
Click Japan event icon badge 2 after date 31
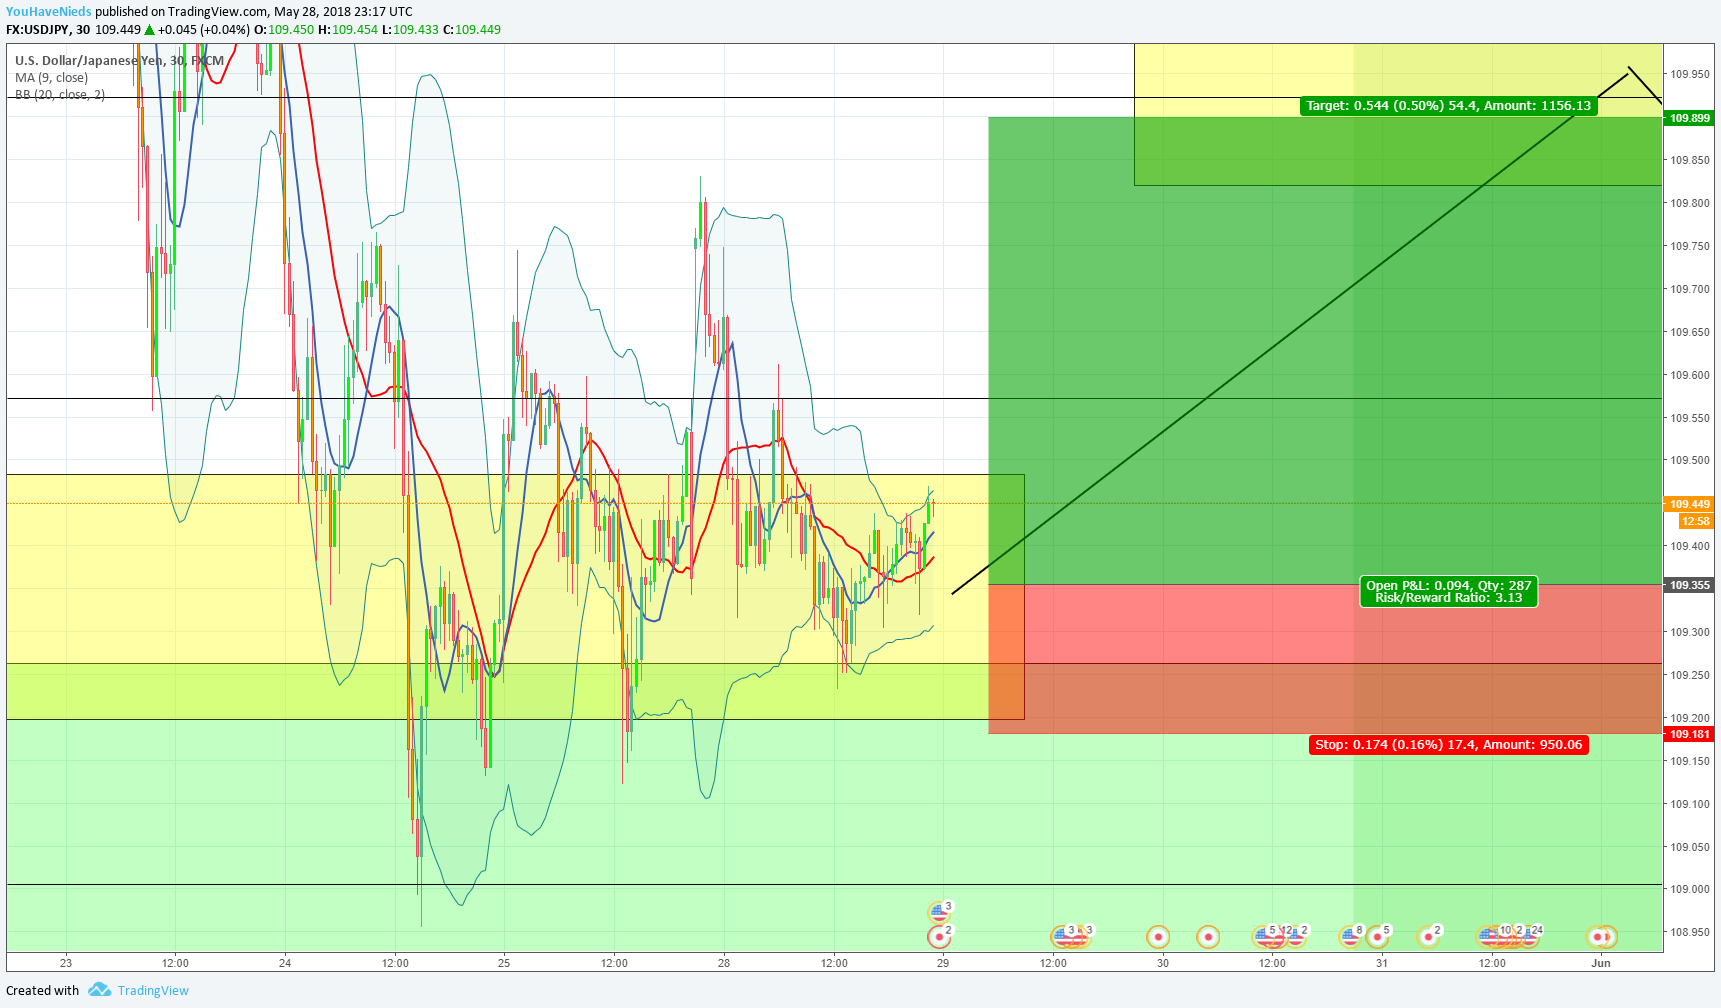(x=1429, y=936)
